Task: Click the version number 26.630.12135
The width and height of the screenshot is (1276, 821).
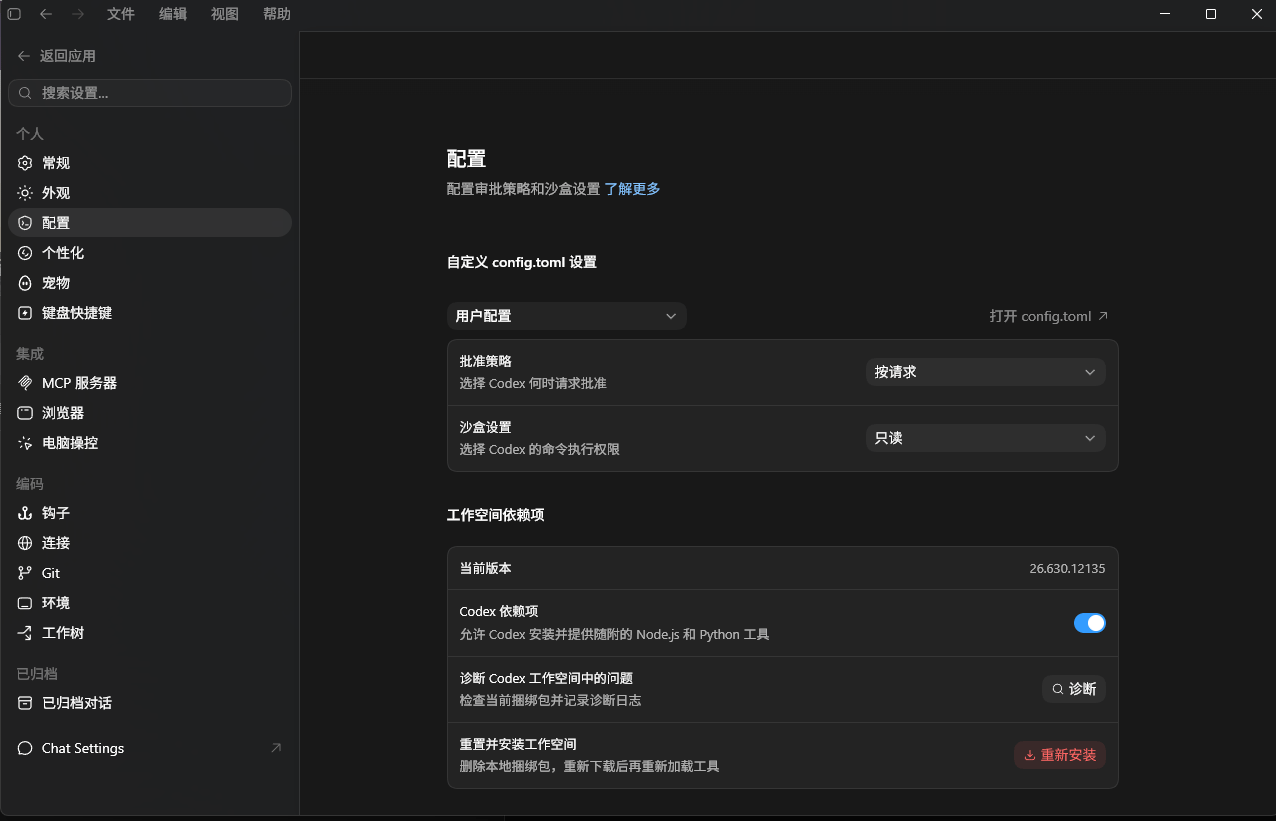Action: tap(1067, 568)
